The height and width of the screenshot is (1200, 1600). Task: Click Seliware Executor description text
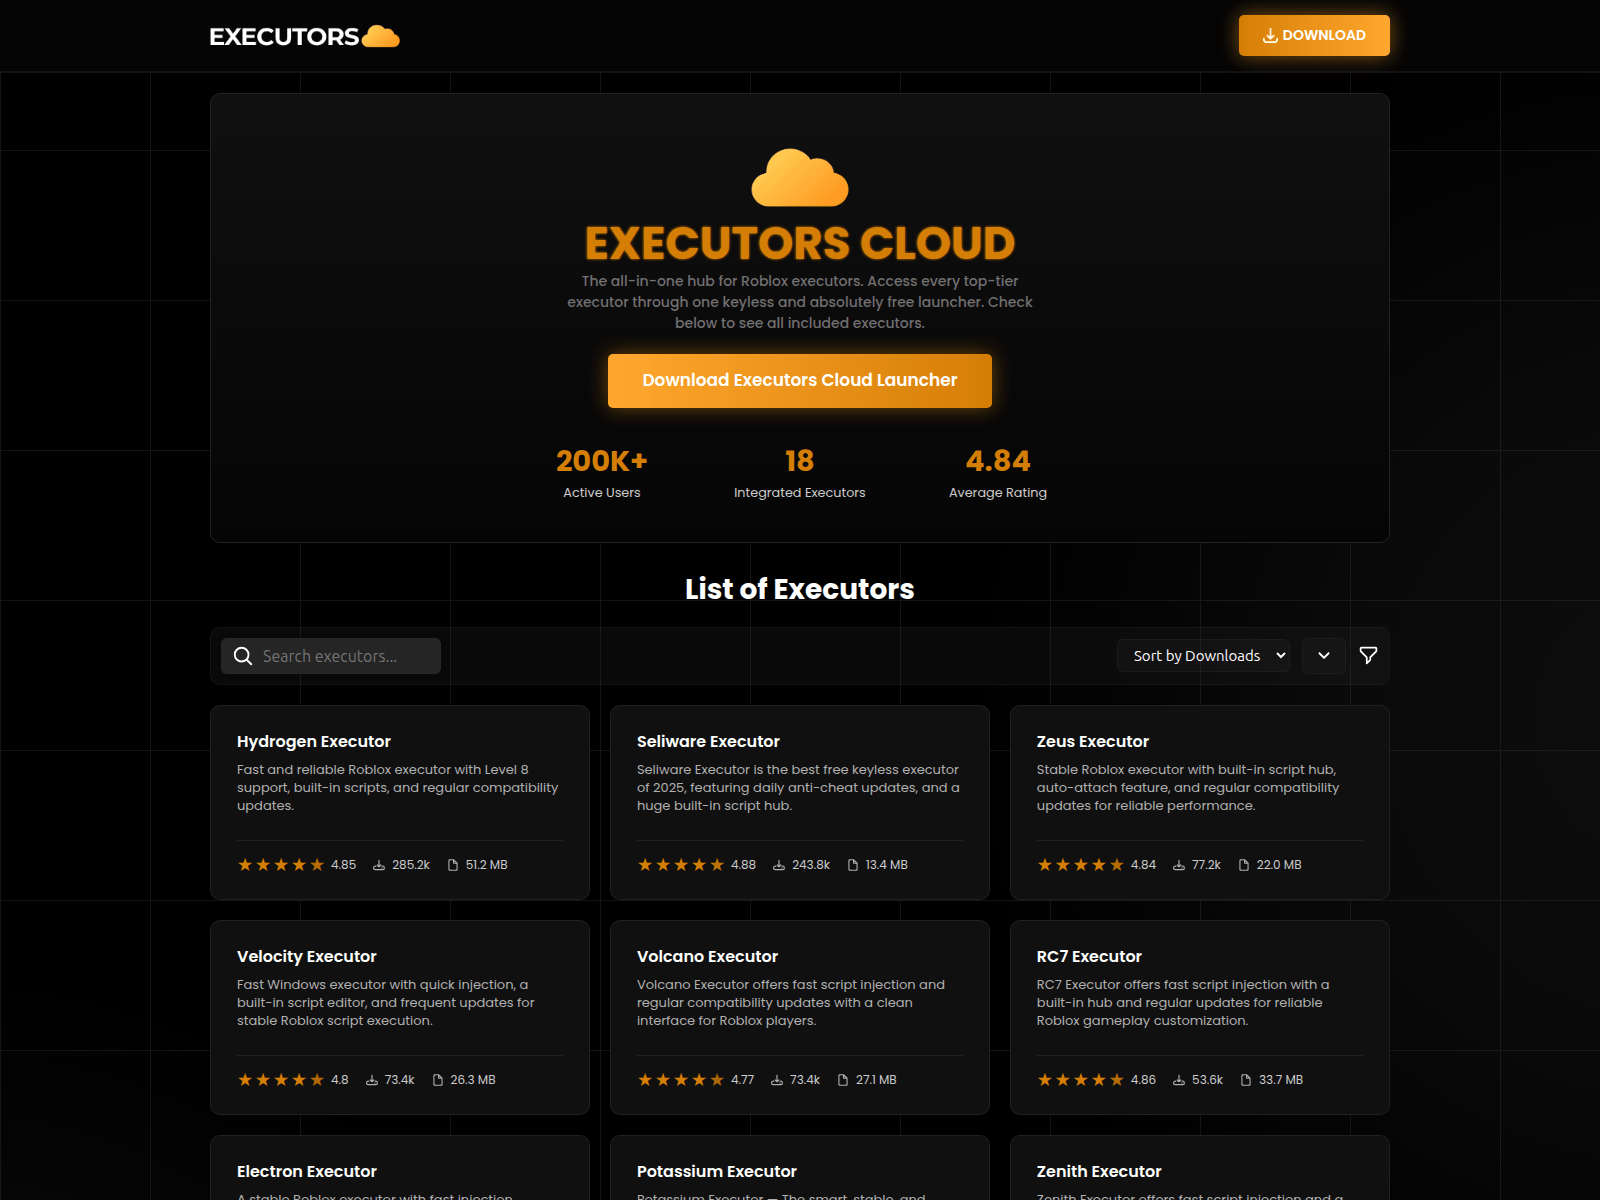tap(798, 788)
